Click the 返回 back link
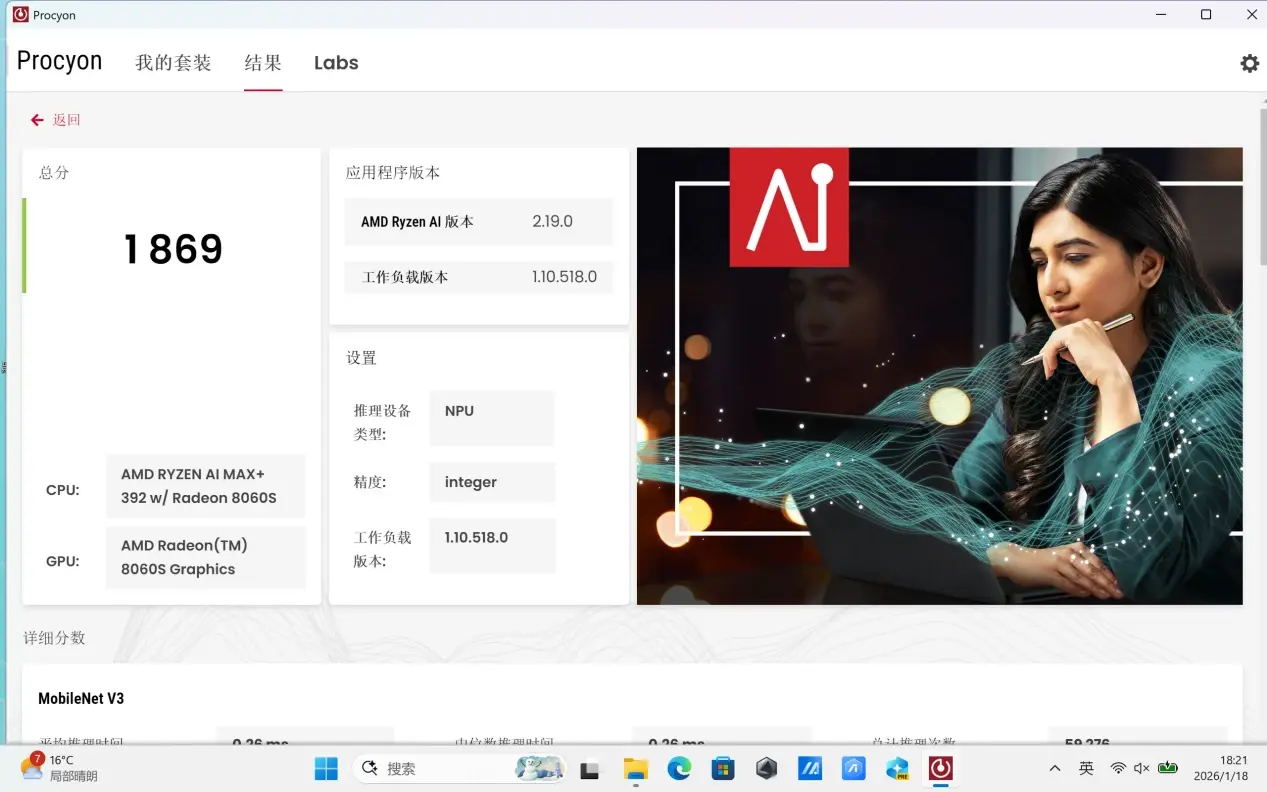Viewport: 1267px width, 792px height. [66, 120]
